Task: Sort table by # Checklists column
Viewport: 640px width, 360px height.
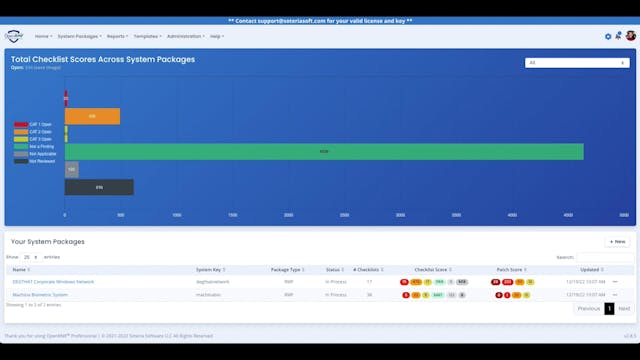Action: [x=368, y=270]
